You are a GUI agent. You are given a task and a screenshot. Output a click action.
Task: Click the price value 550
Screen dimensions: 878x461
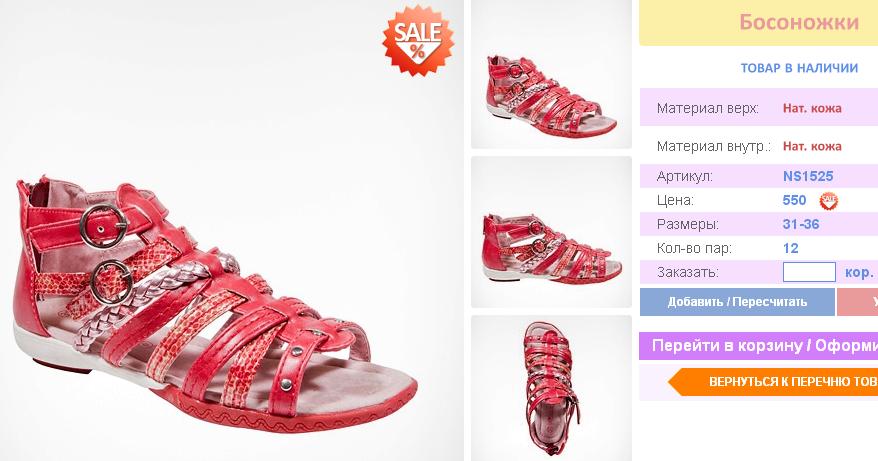(x=794, y=201)
